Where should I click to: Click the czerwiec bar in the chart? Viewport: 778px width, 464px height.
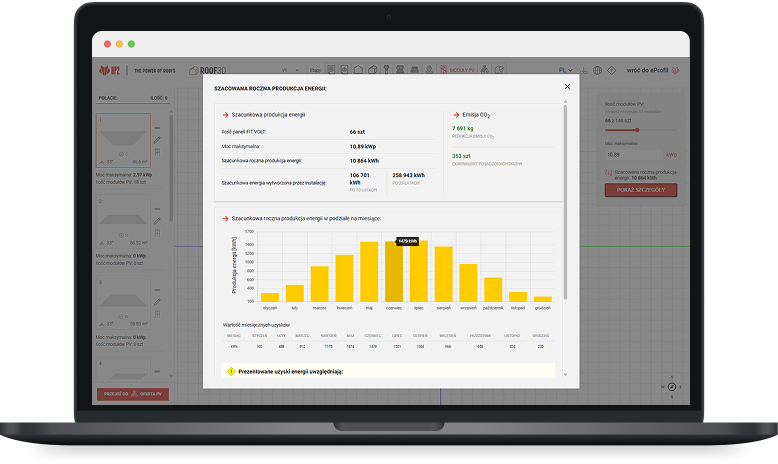point(394,272)
